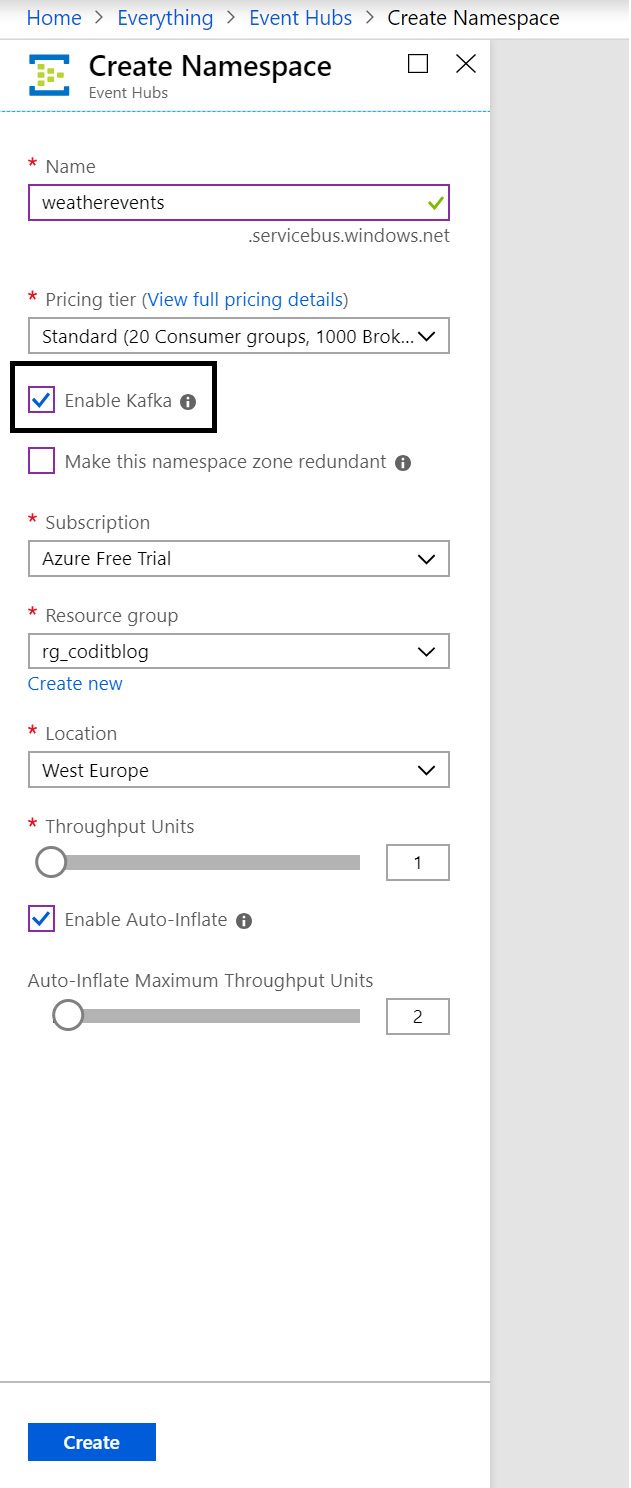Viewport: 631px width, 1488px height.
Task: Check Make this namespace zone redundant
Action: click(x=42, y=461)
